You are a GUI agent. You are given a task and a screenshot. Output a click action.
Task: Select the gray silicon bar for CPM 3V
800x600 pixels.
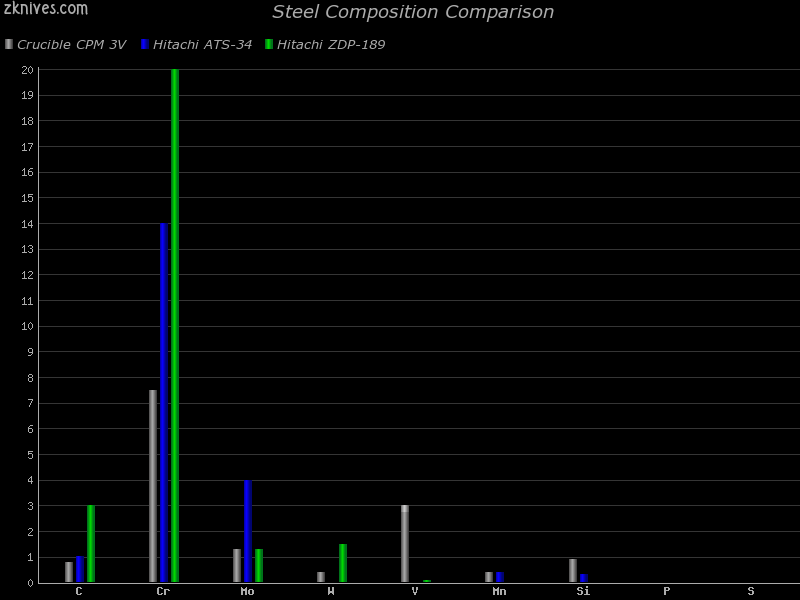click(x=573, y=570)
